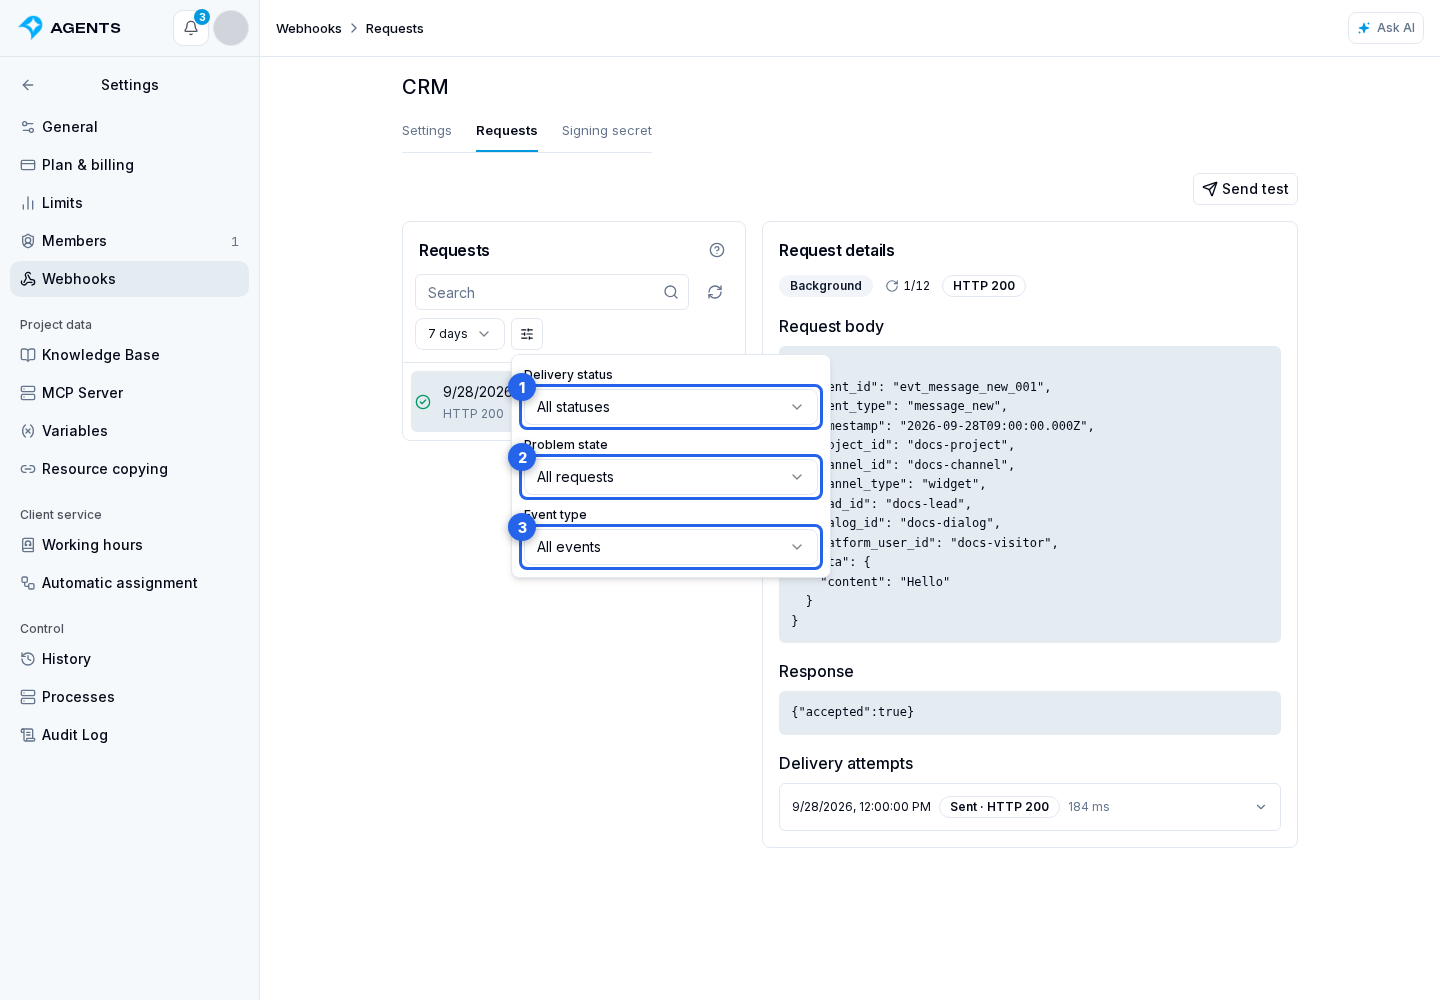Click the Ask AI button
Image resolution: width=1440 pixels, height=1000 pixels.
[1386, 28]
